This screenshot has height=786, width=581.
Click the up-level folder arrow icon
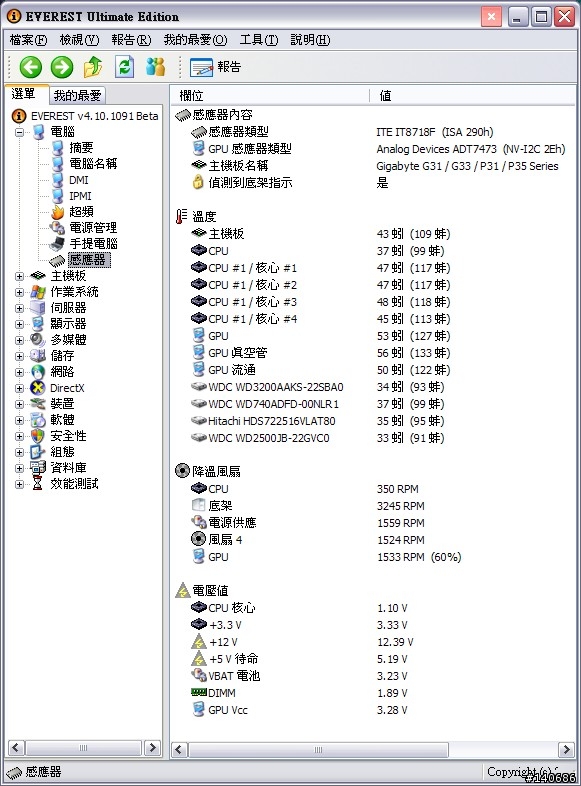point(93,67)
